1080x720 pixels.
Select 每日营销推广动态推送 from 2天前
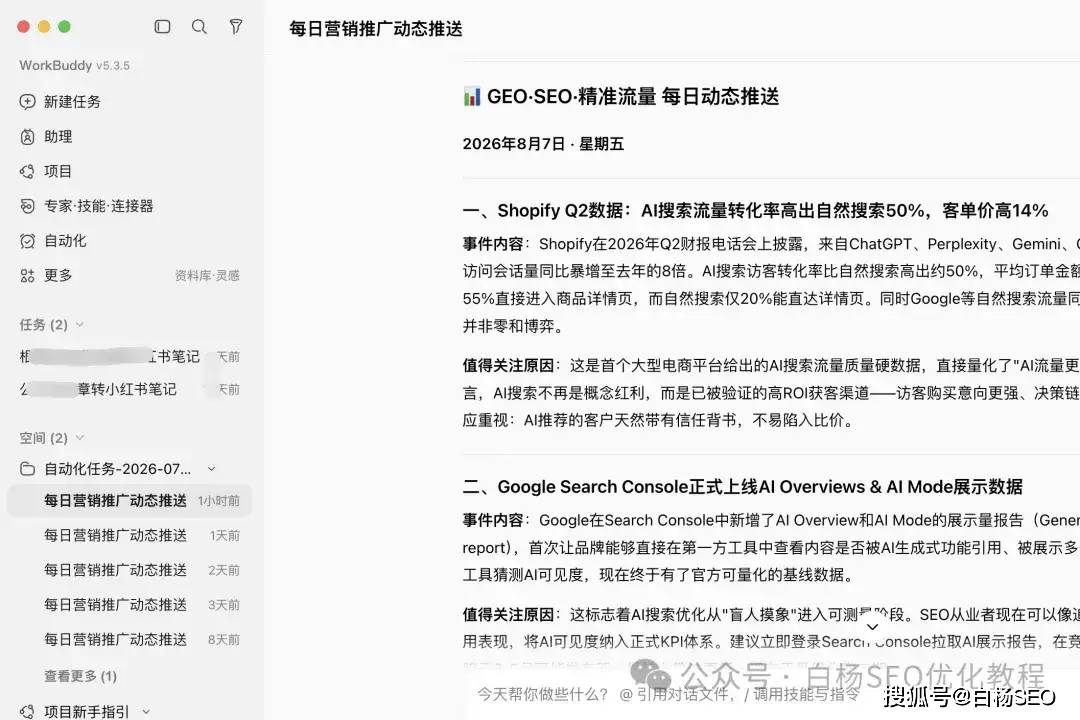coord(129,570)
